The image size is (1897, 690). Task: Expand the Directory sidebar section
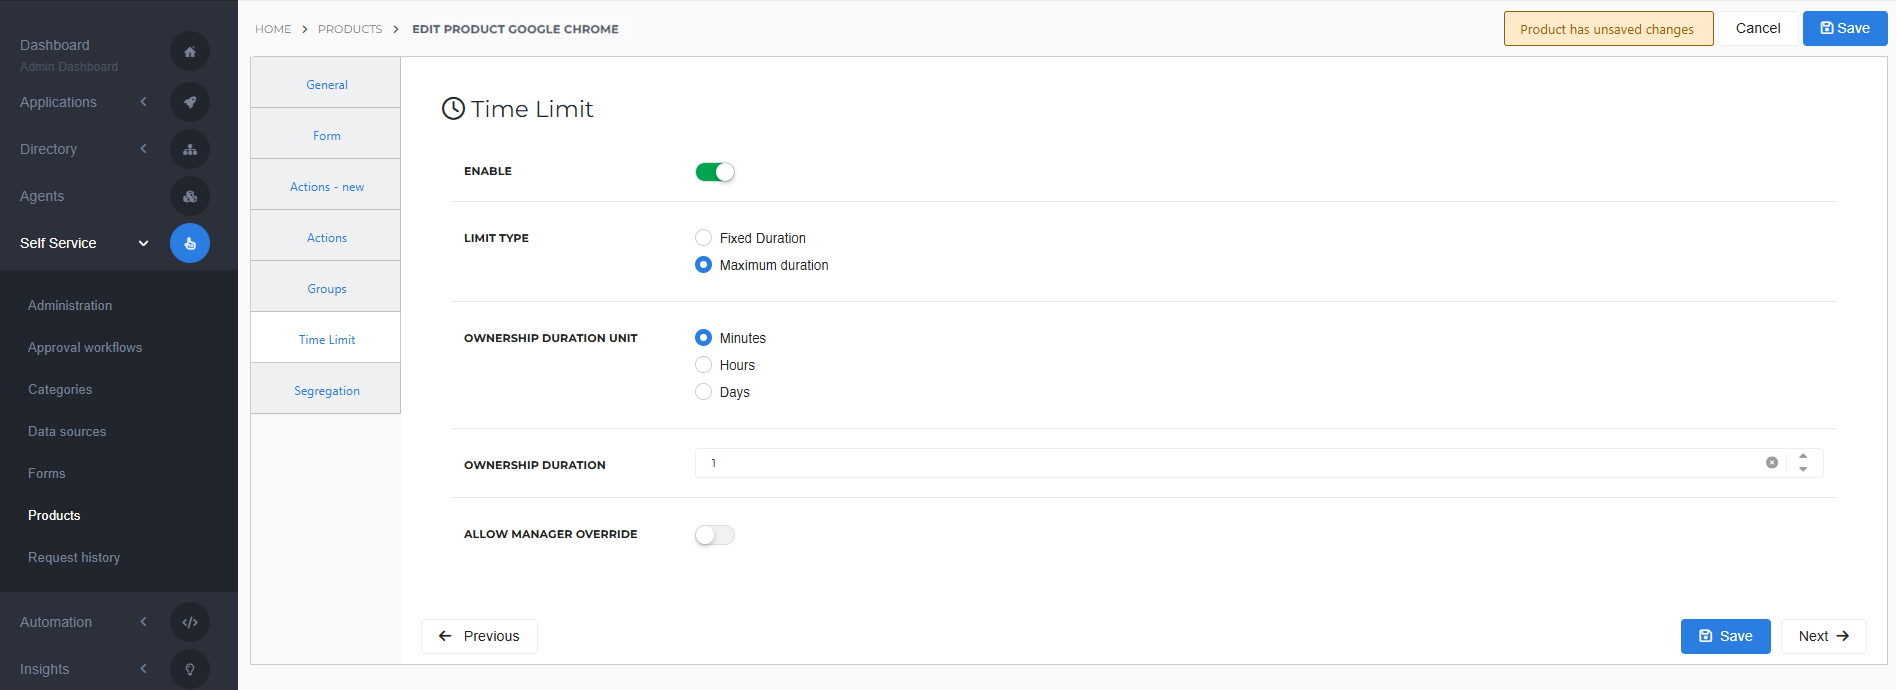[x=143, y=149]
